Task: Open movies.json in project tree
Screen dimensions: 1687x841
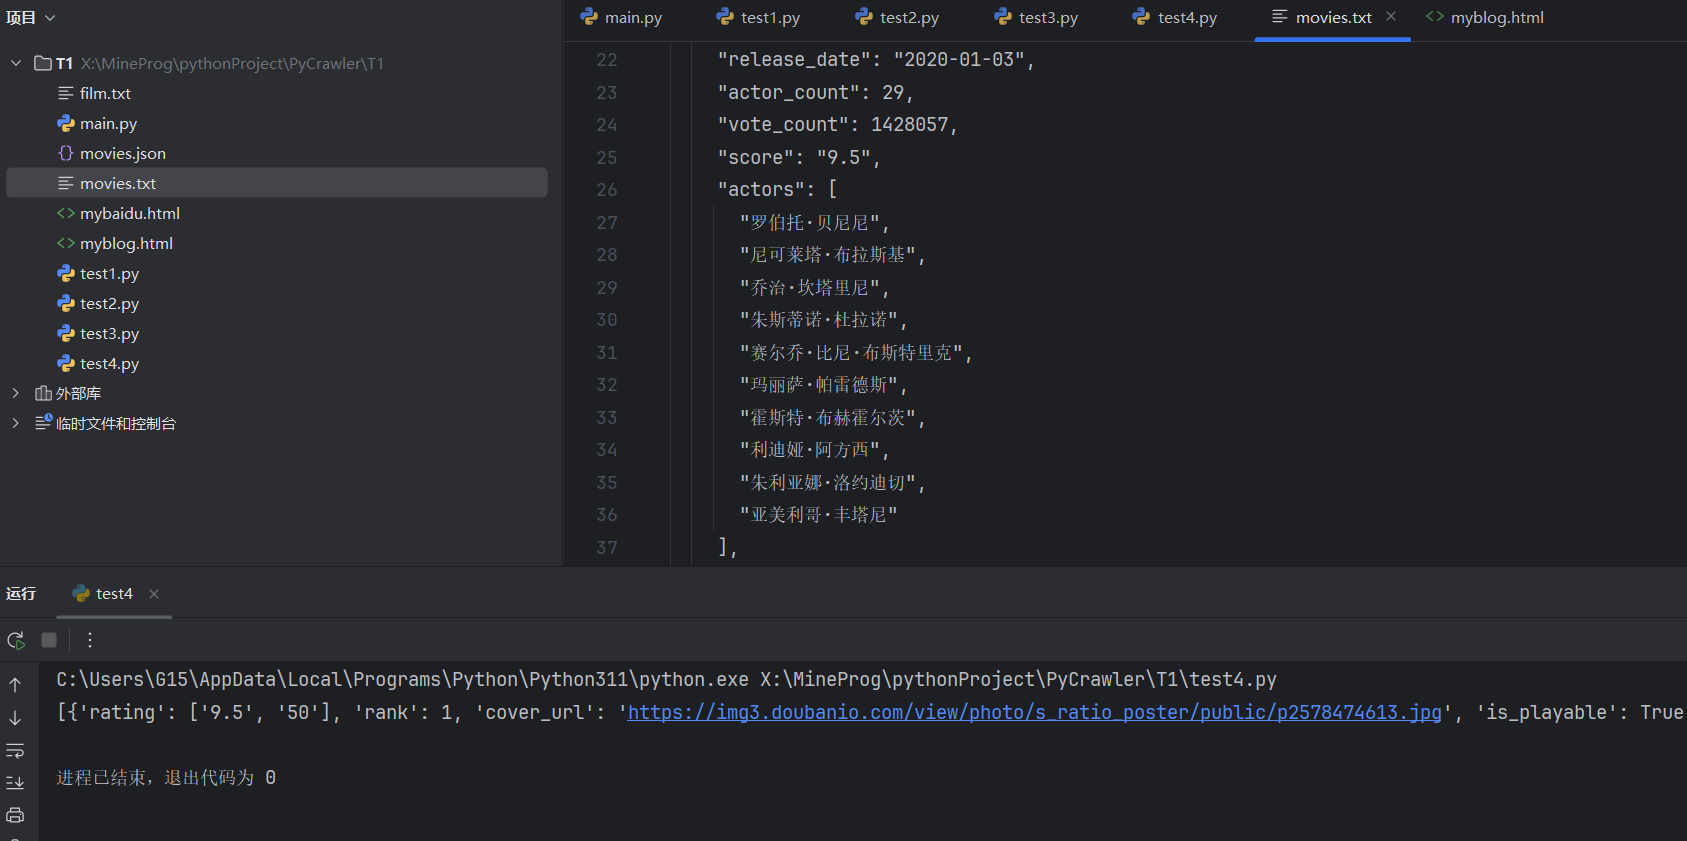Action: tap(122, 153)
